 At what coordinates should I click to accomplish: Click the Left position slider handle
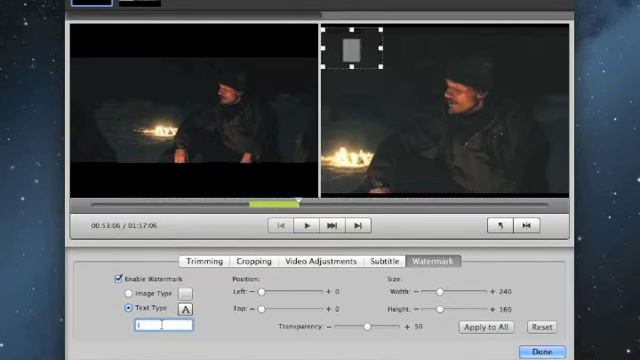pyautogui.click(x=262, y=292)
